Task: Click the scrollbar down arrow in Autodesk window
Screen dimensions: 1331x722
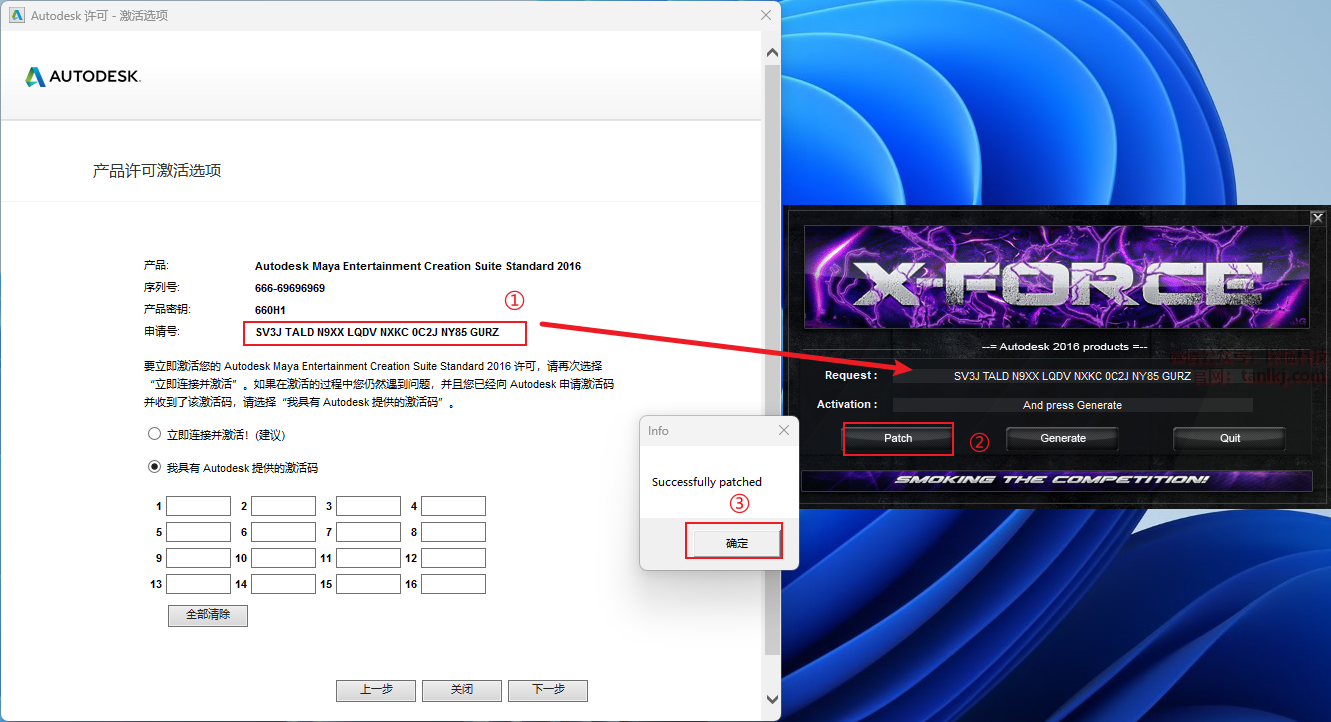Action: (772, 699)
